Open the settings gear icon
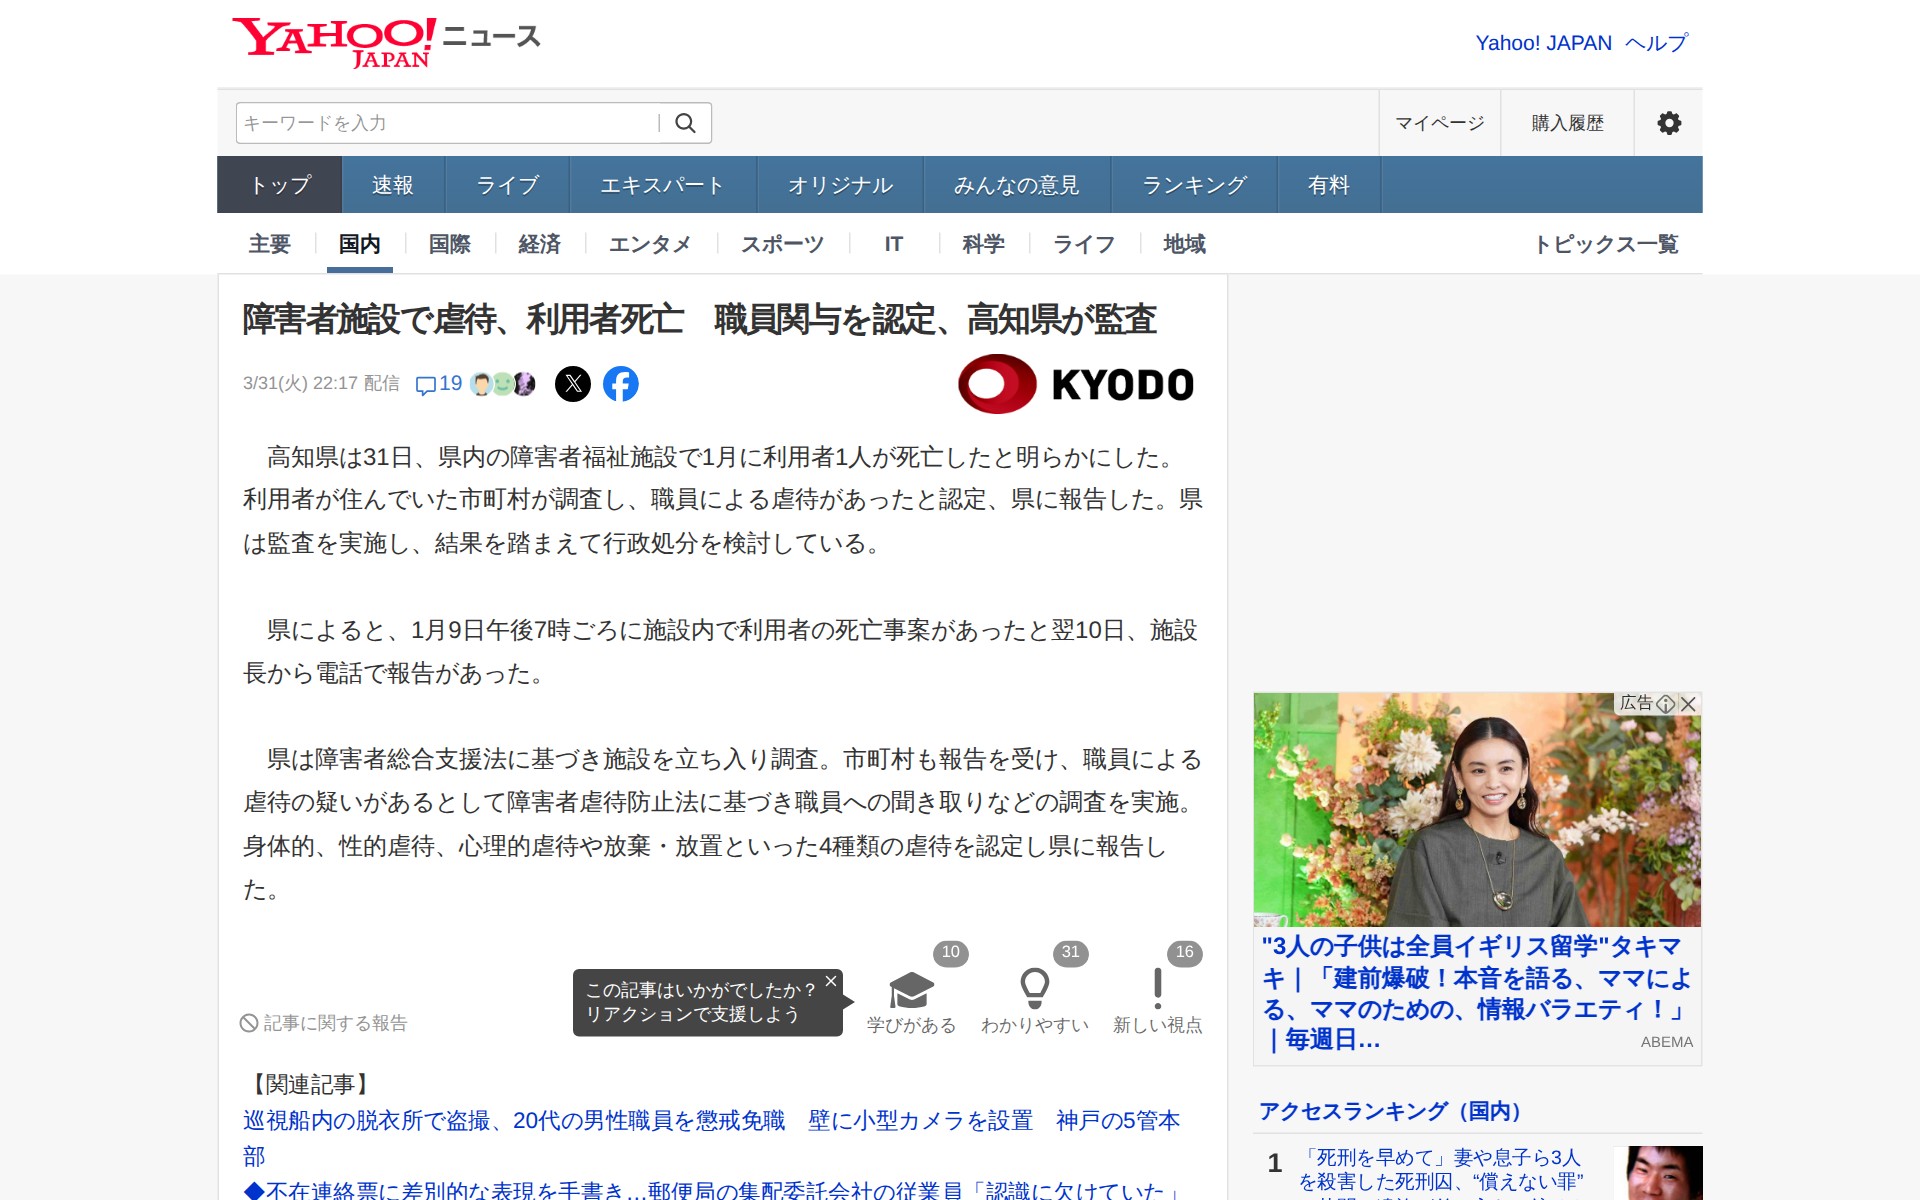The image size is (1920, 1200). click(x=1668, y=123)
